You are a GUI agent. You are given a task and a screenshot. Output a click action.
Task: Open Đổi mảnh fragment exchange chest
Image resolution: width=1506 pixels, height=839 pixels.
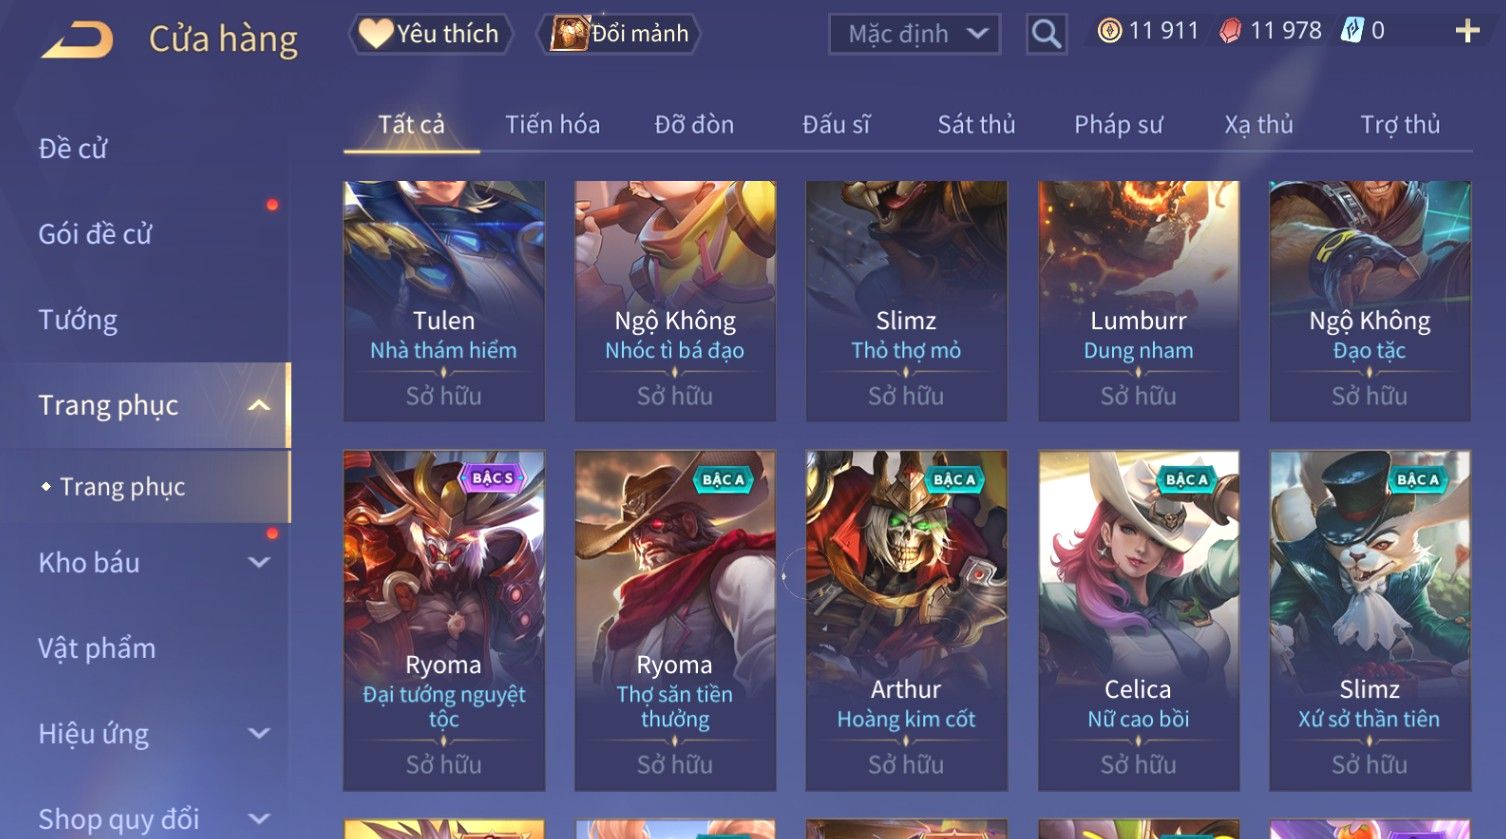[x=619, y=34]
